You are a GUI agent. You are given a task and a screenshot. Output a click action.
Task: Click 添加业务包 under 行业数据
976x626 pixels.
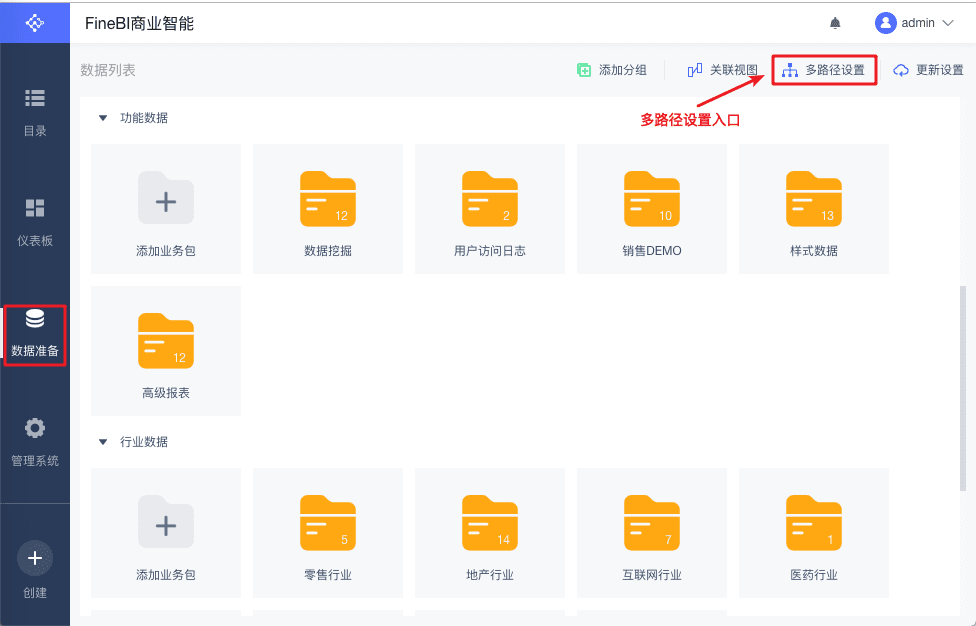point(166,533)
